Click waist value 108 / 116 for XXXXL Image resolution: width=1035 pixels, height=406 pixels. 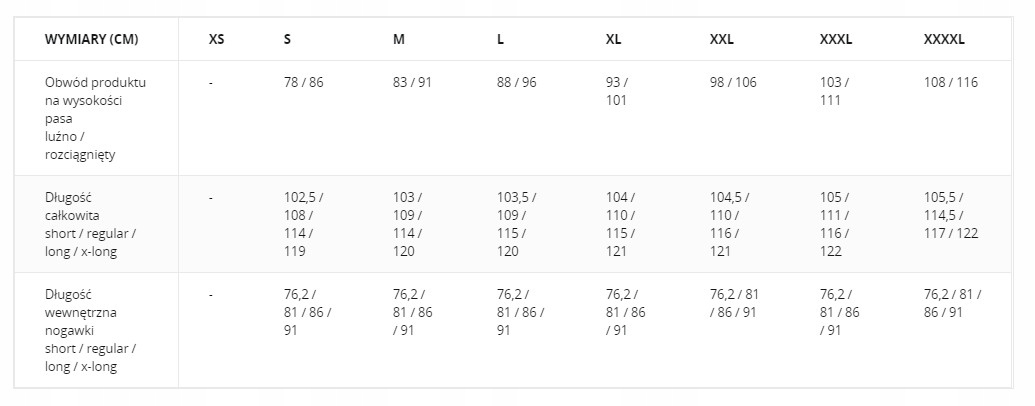951,82
